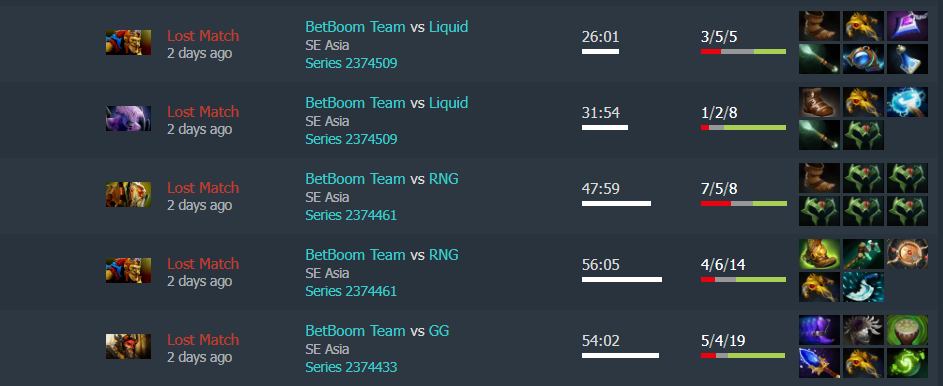Viewport: 943px width, 386px height.
Task: Select the green-glowing Guardian Greaves boots icon
Action: point(819,254)
